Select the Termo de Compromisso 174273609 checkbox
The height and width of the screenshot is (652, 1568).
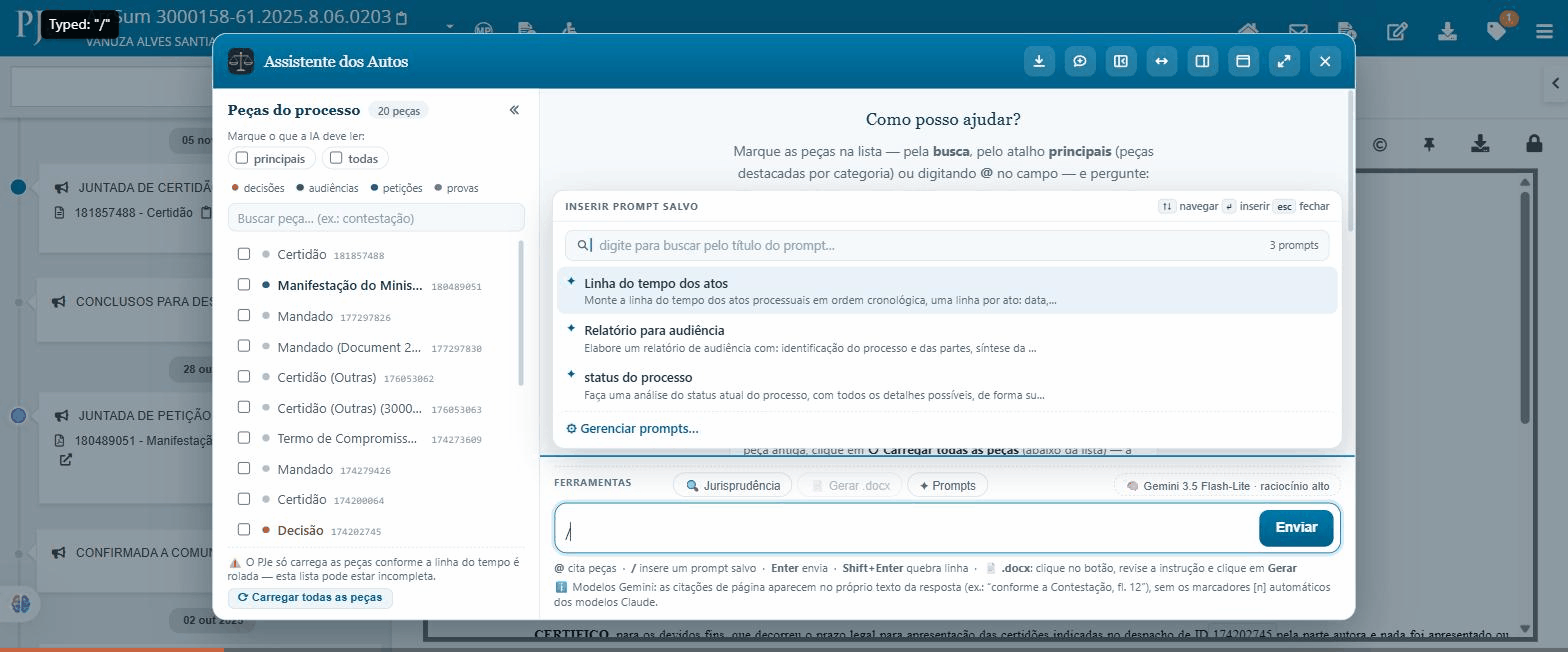click(243, 438)
